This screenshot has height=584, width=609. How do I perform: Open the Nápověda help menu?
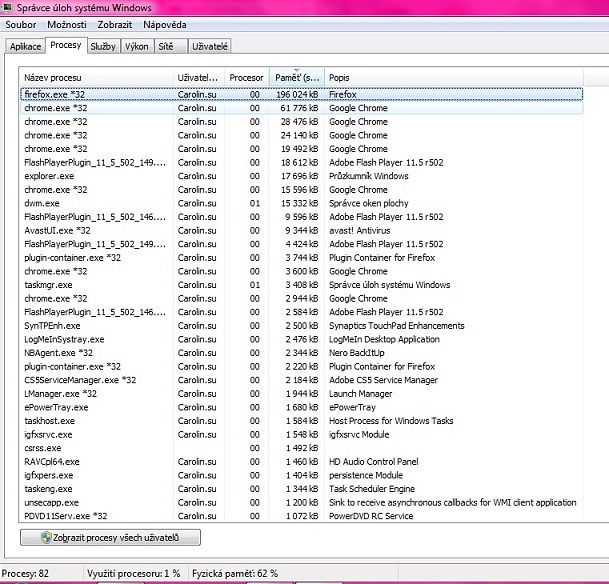[x=166, y=23]
